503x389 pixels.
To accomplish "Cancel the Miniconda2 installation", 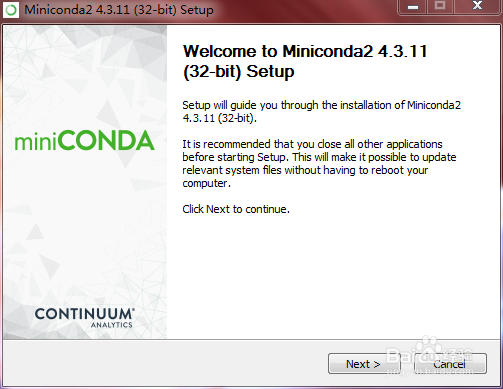I will coord(450,364).
